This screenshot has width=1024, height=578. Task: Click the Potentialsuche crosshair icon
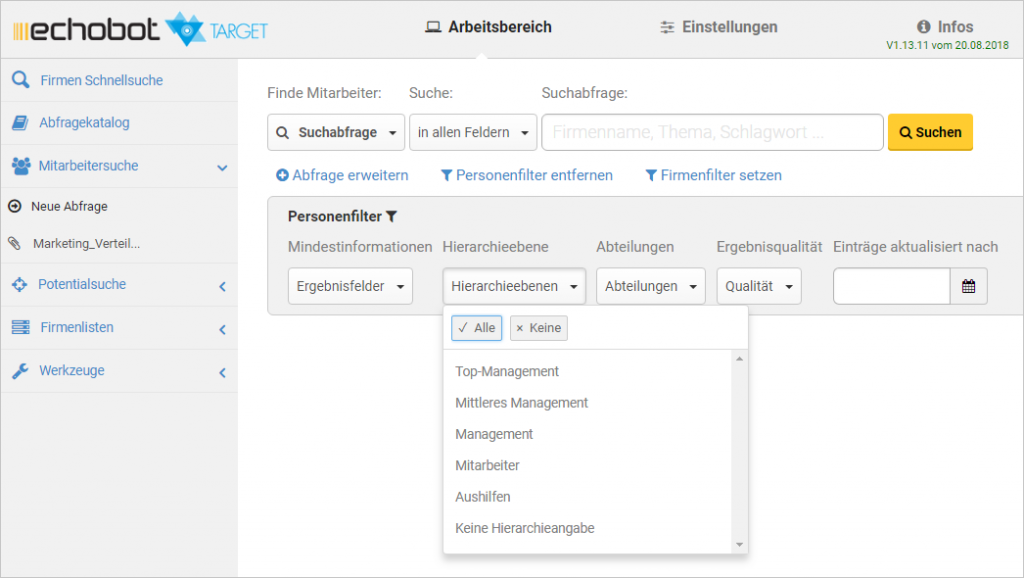[20, 285]
